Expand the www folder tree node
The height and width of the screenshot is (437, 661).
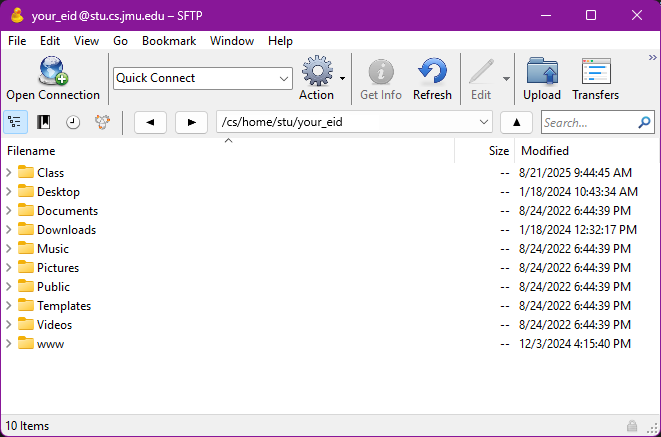point(9,344)
